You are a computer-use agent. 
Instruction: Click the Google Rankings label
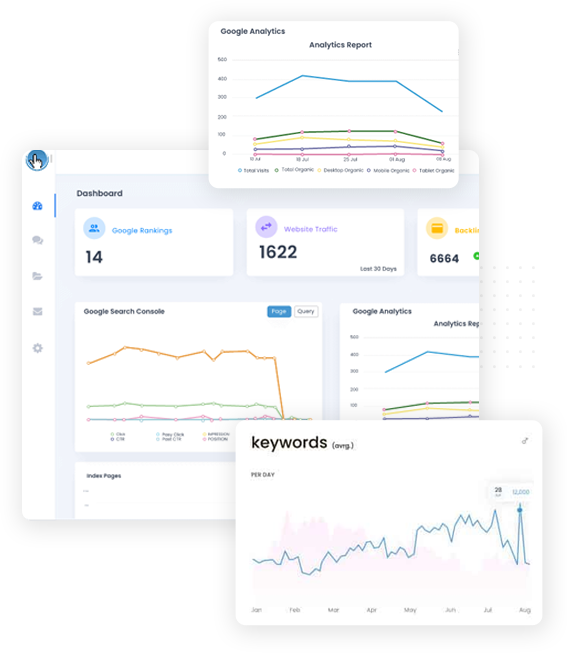tap(142, 230)
